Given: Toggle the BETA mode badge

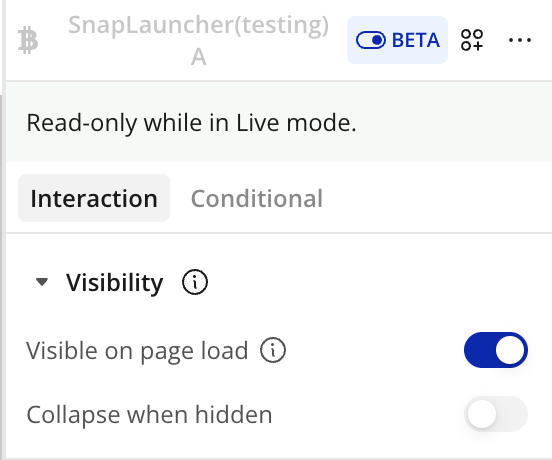Looking at the screenshot, I should pos(397,40).
